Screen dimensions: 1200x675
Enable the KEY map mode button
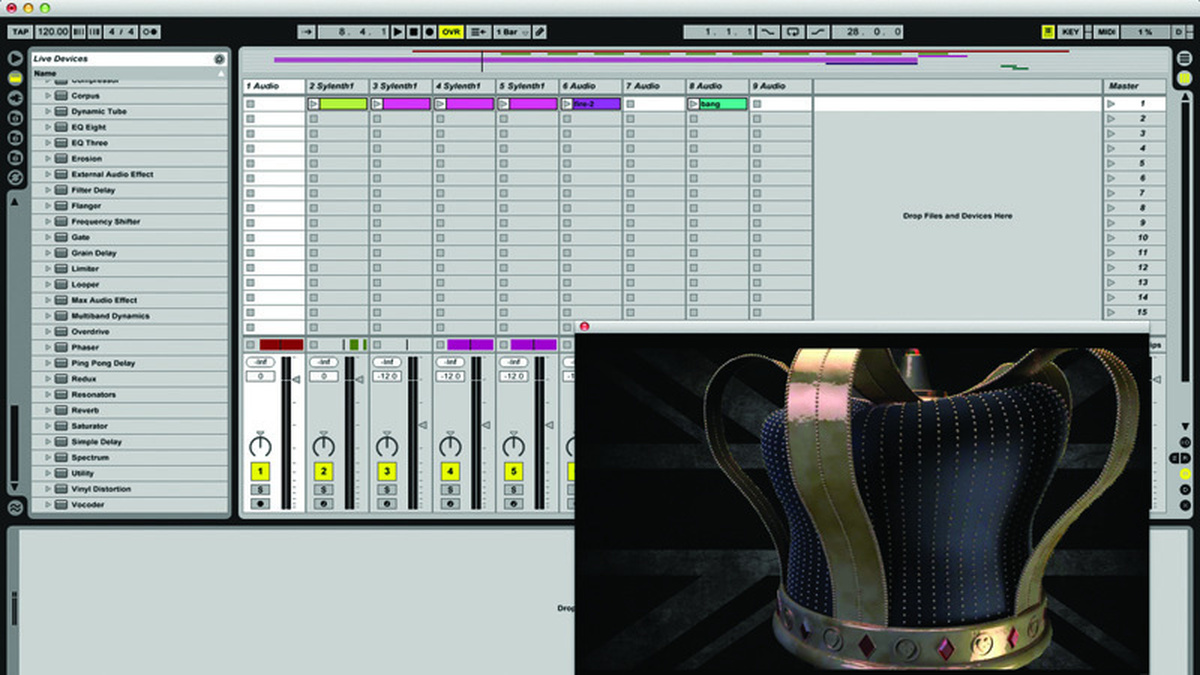point(1071,32)
